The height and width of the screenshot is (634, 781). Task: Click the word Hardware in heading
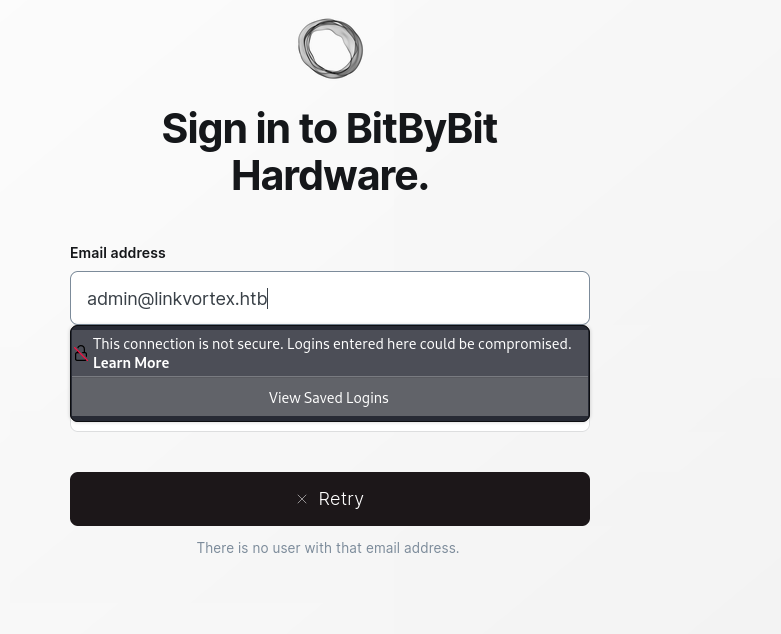(330, 176)
